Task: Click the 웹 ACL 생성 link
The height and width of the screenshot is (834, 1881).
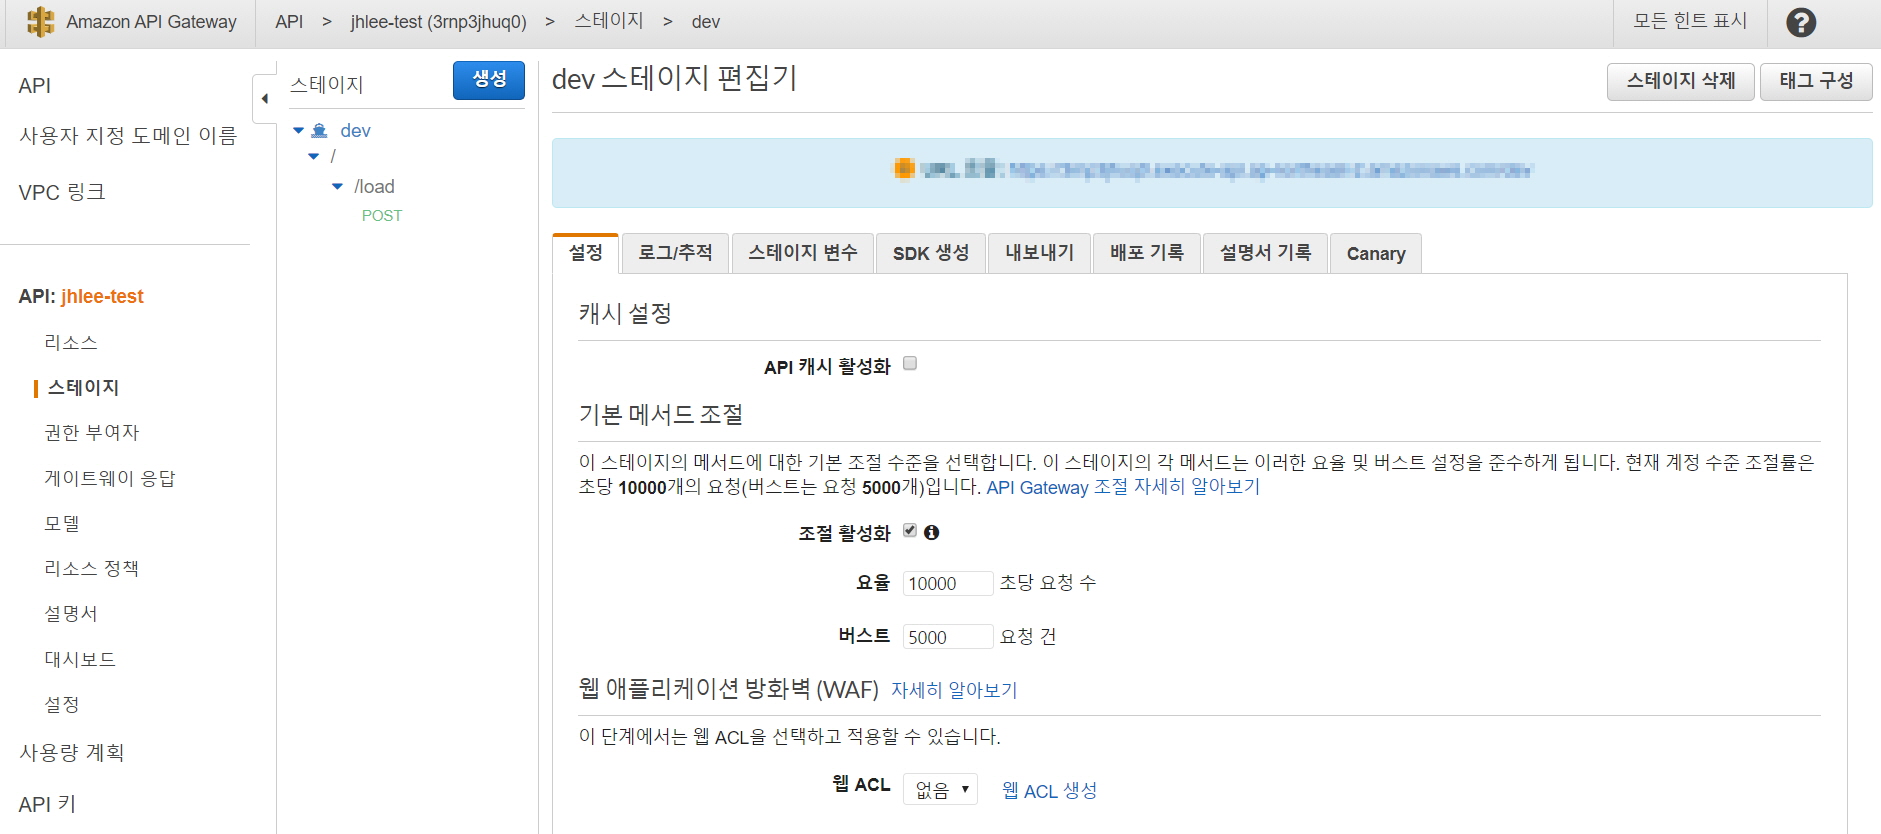Action: pos(1049,790)
